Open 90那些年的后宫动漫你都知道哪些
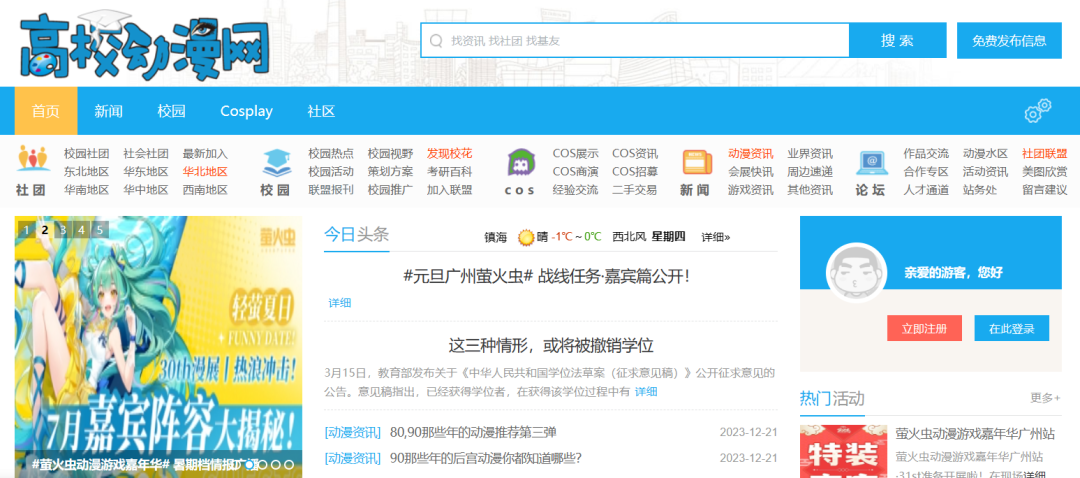The width and height of the screenshot is (1080, 478). pos(486,457)
